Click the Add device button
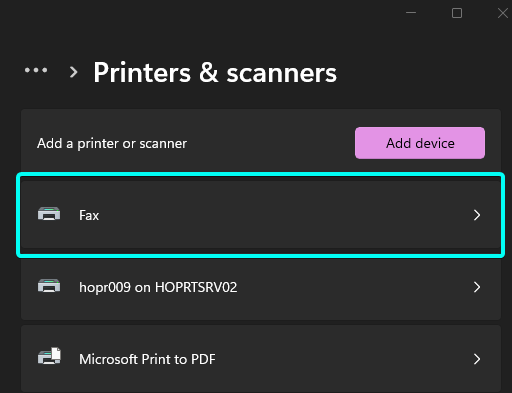This screenshot has width=512, height=393. [x=420, y=143]
